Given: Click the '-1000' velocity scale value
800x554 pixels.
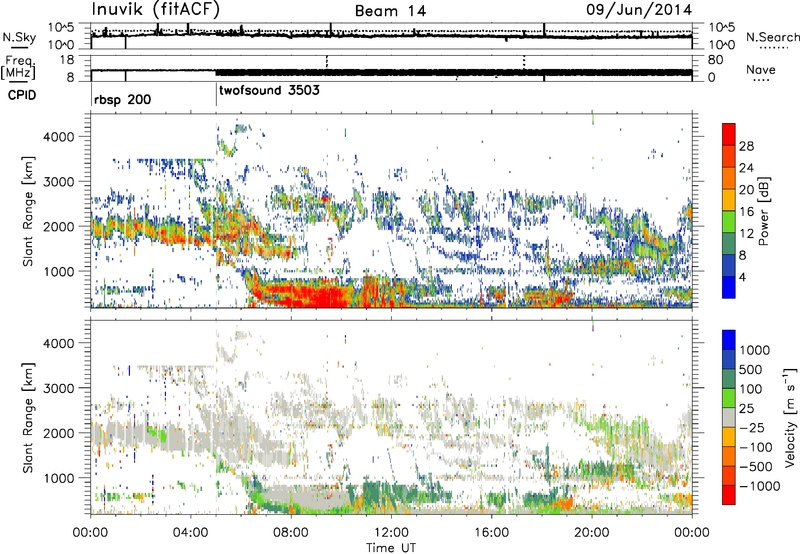Looking at the screenshot, I should coord(759,486).
